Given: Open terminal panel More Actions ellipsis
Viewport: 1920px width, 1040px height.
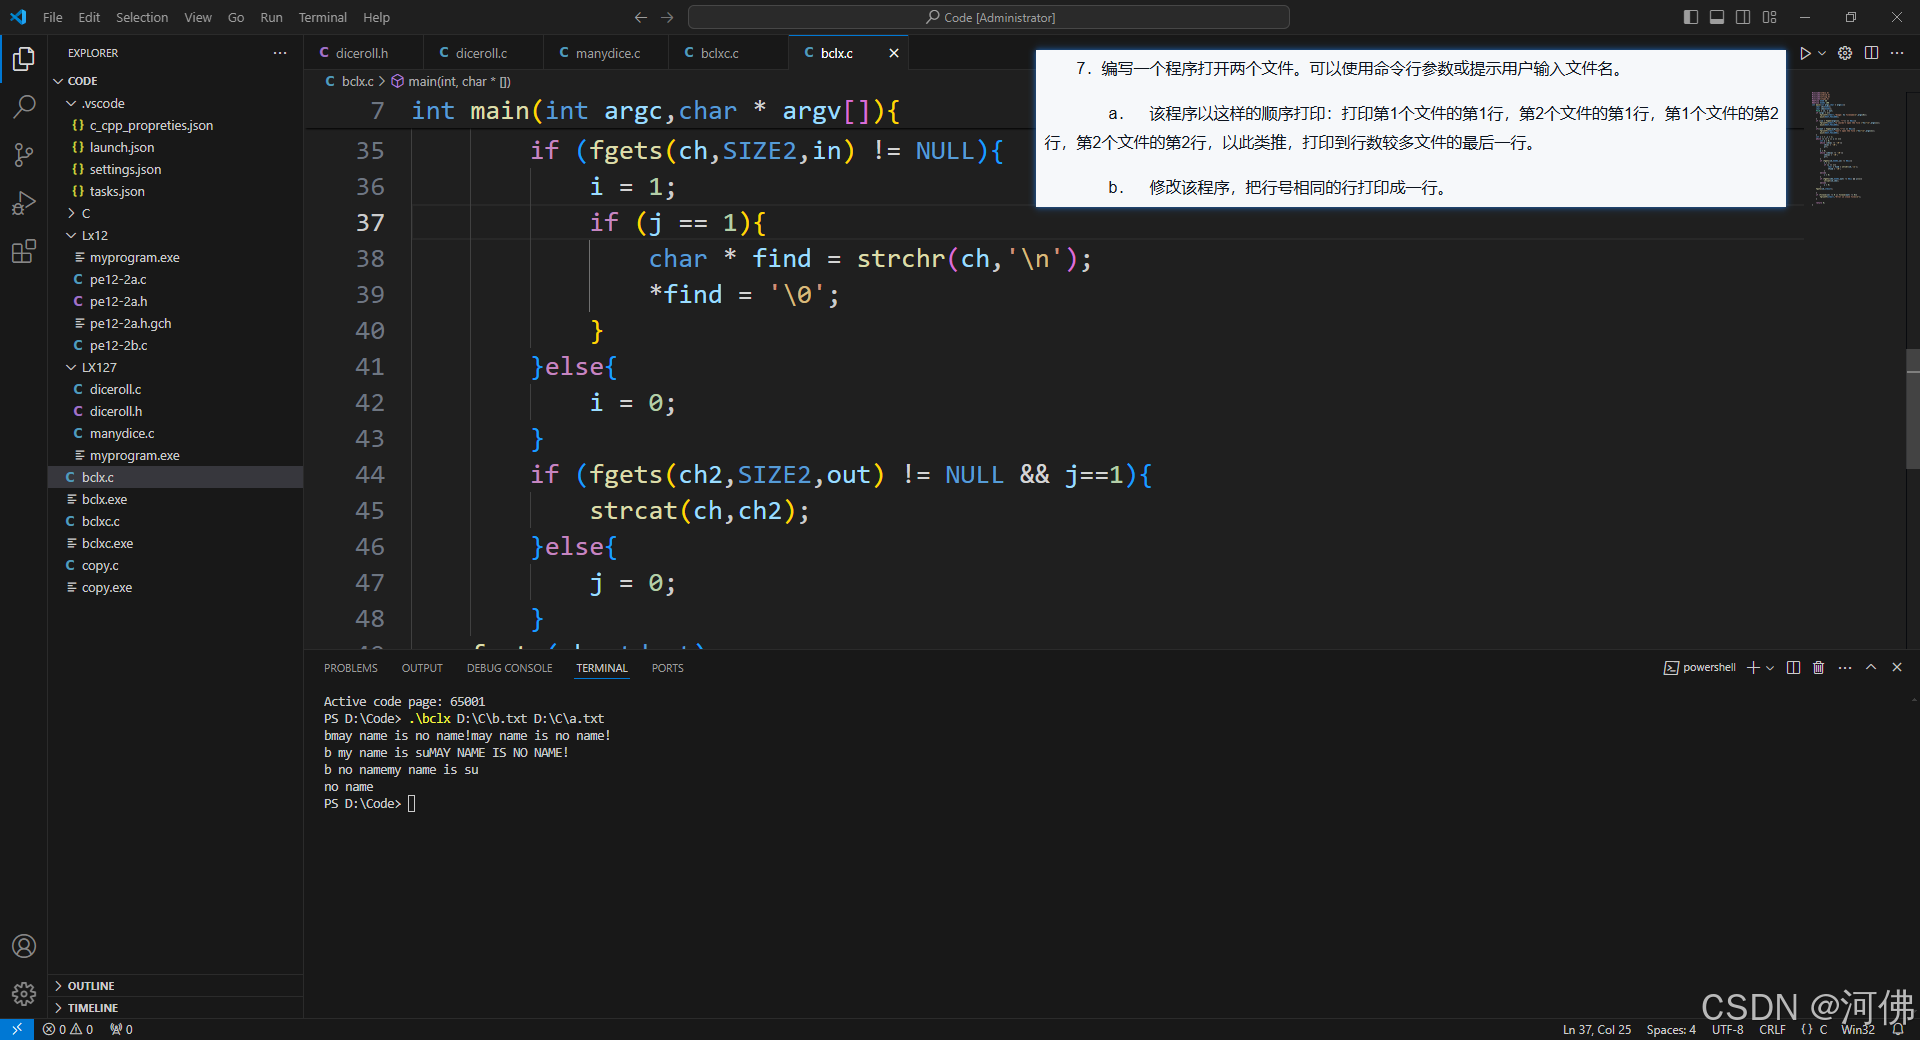Looking at the screenshot, I should click(1845, 668).
